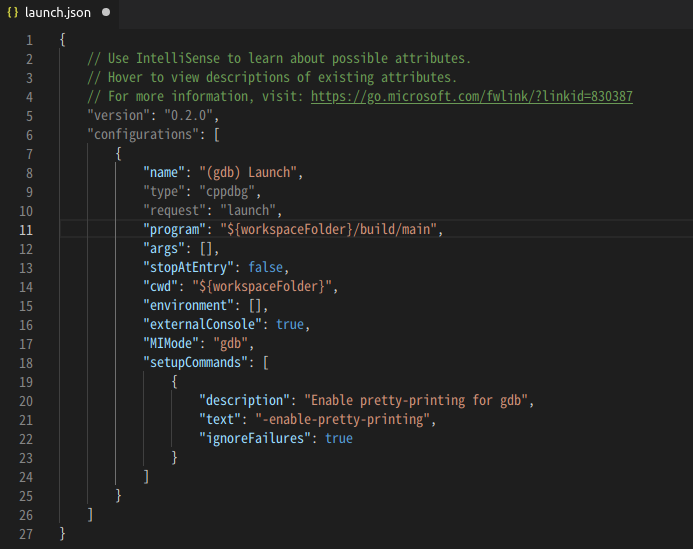Screen dimensions: 693x549
Task: Click the "configurations" key
Action: [x=143, y=134]
